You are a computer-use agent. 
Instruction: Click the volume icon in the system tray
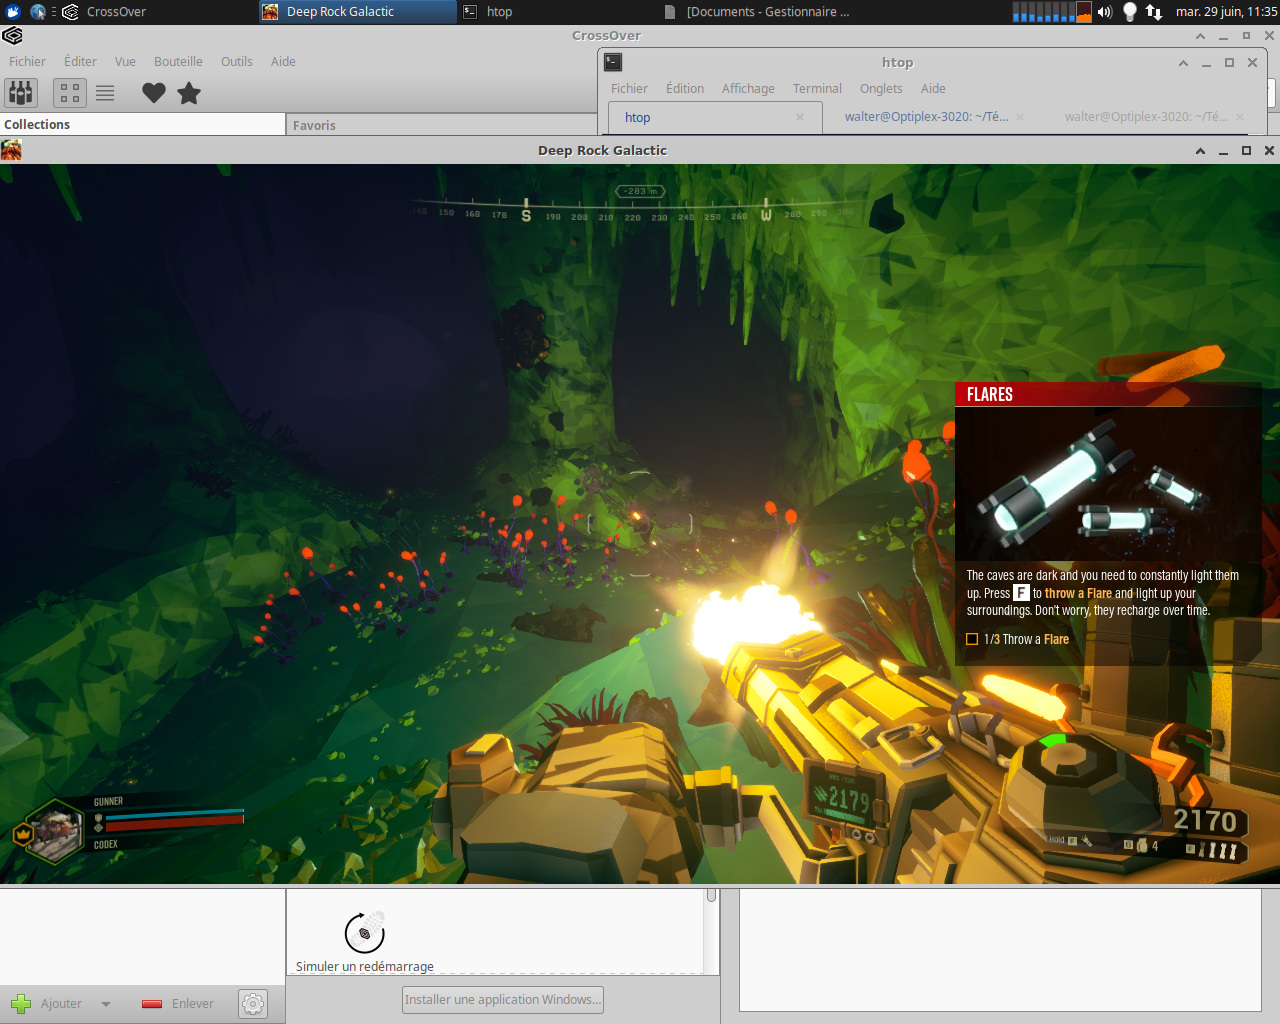coord(1105,12)
